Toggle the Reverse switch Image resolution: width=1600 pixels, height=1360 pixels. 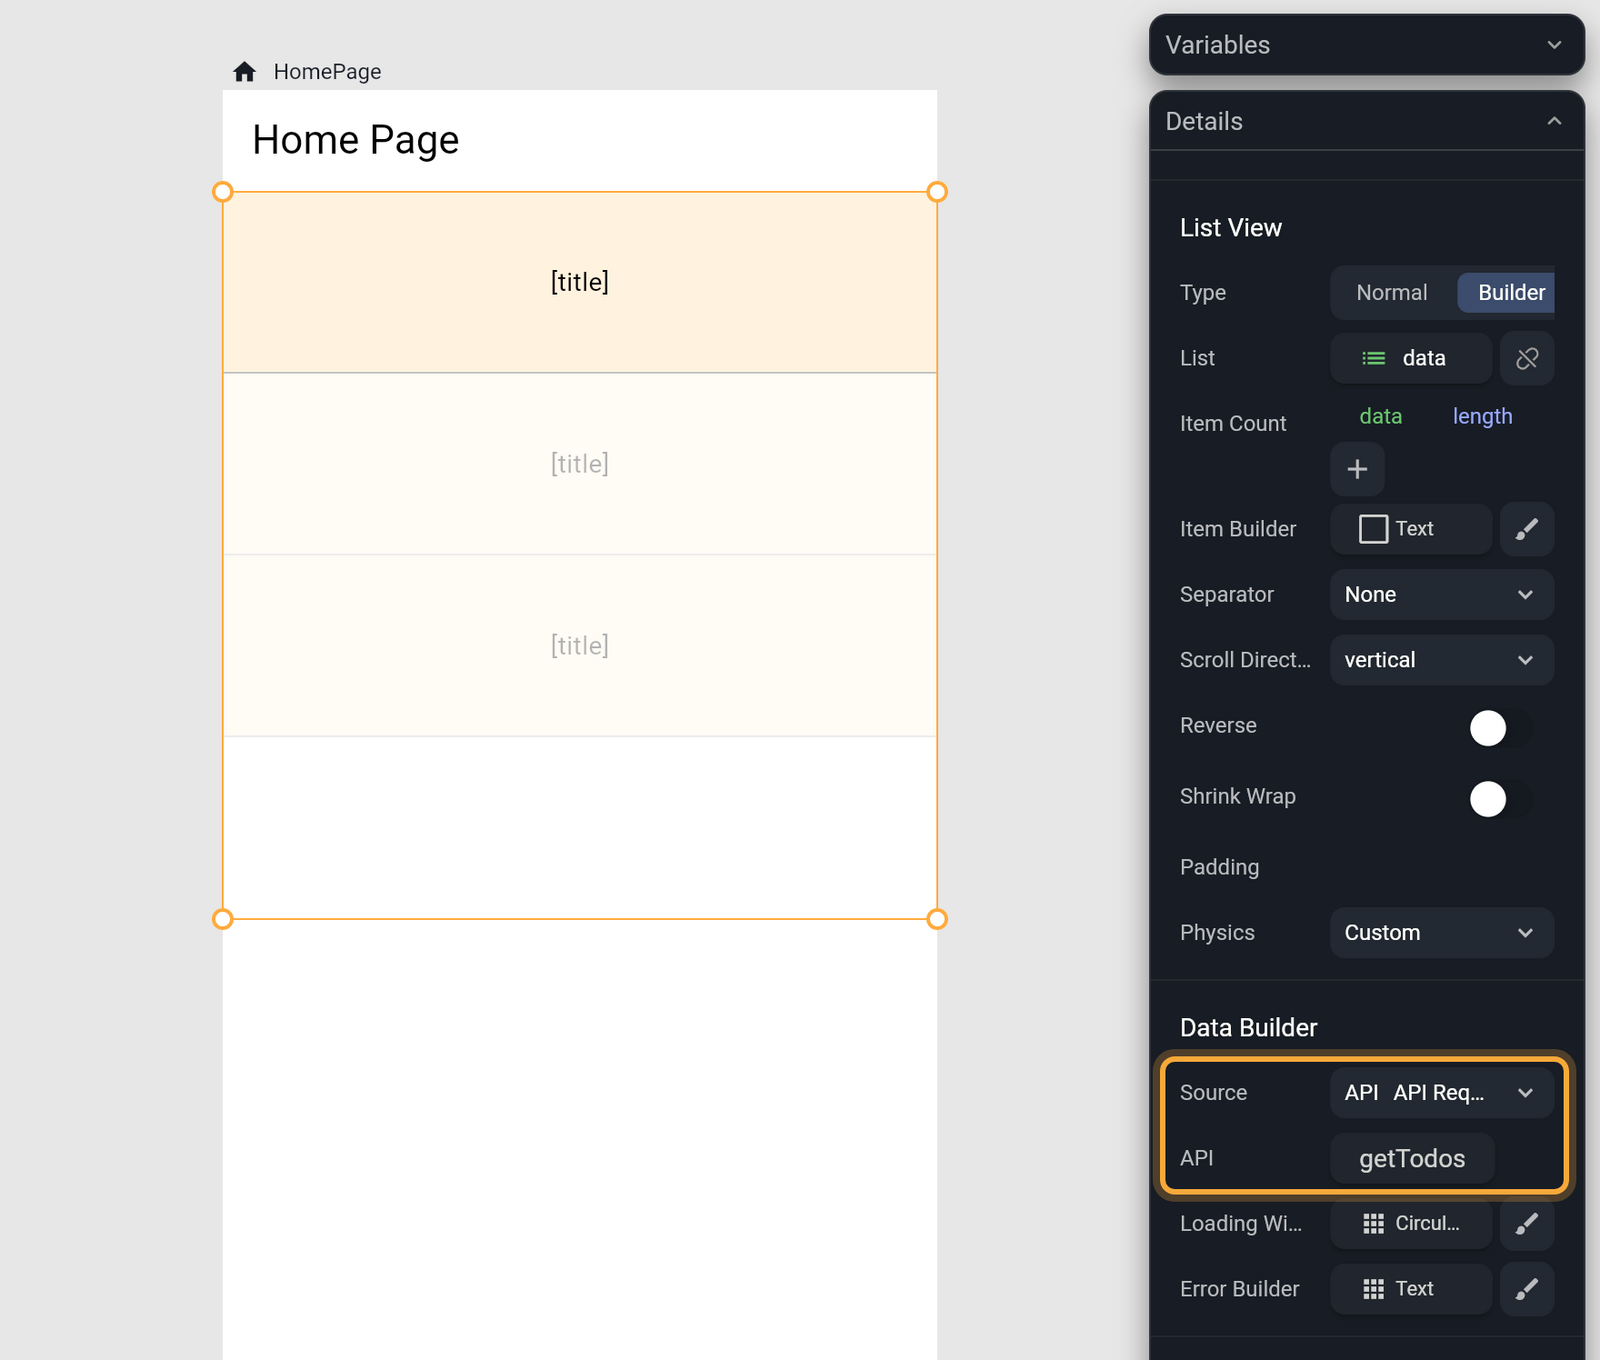click(x=1500, y=728)
